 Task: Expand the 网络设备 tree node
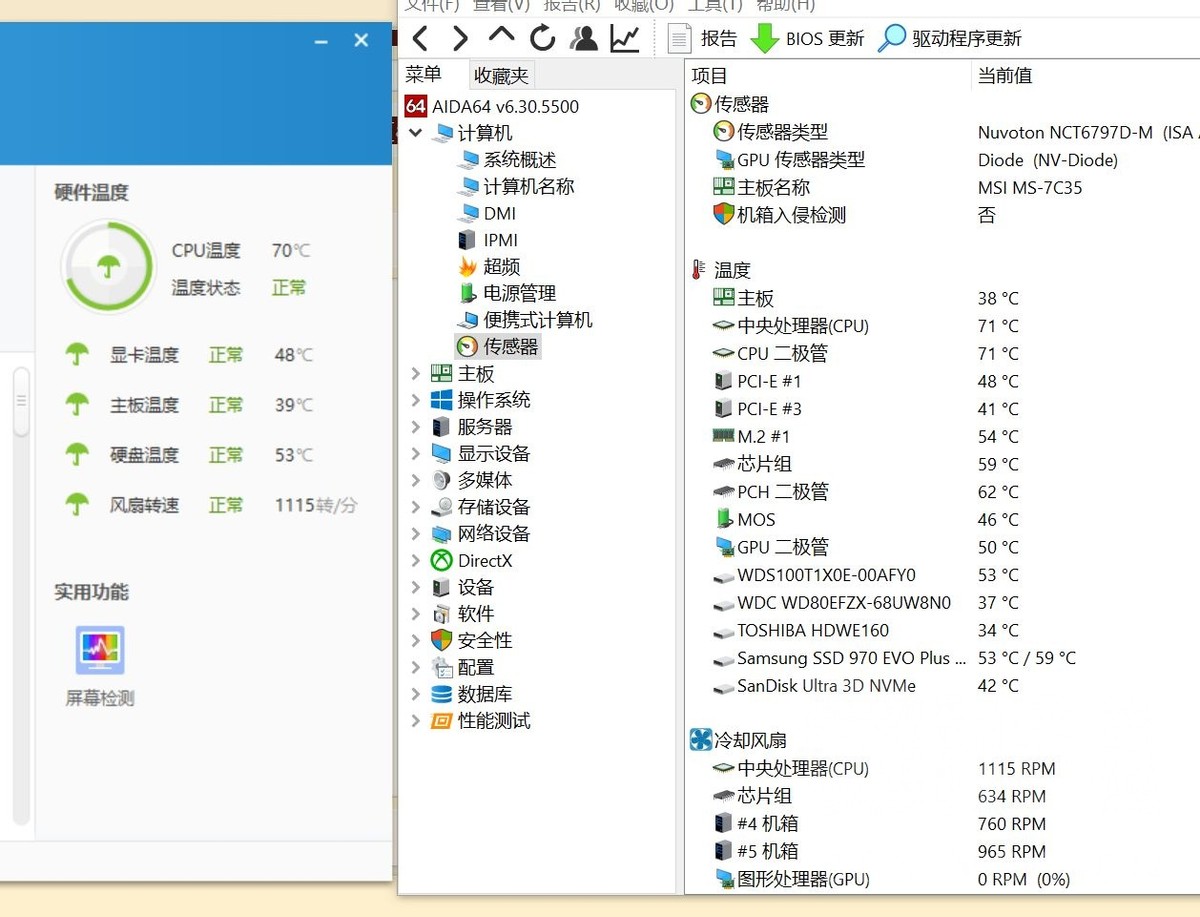[x=415, y=534]
